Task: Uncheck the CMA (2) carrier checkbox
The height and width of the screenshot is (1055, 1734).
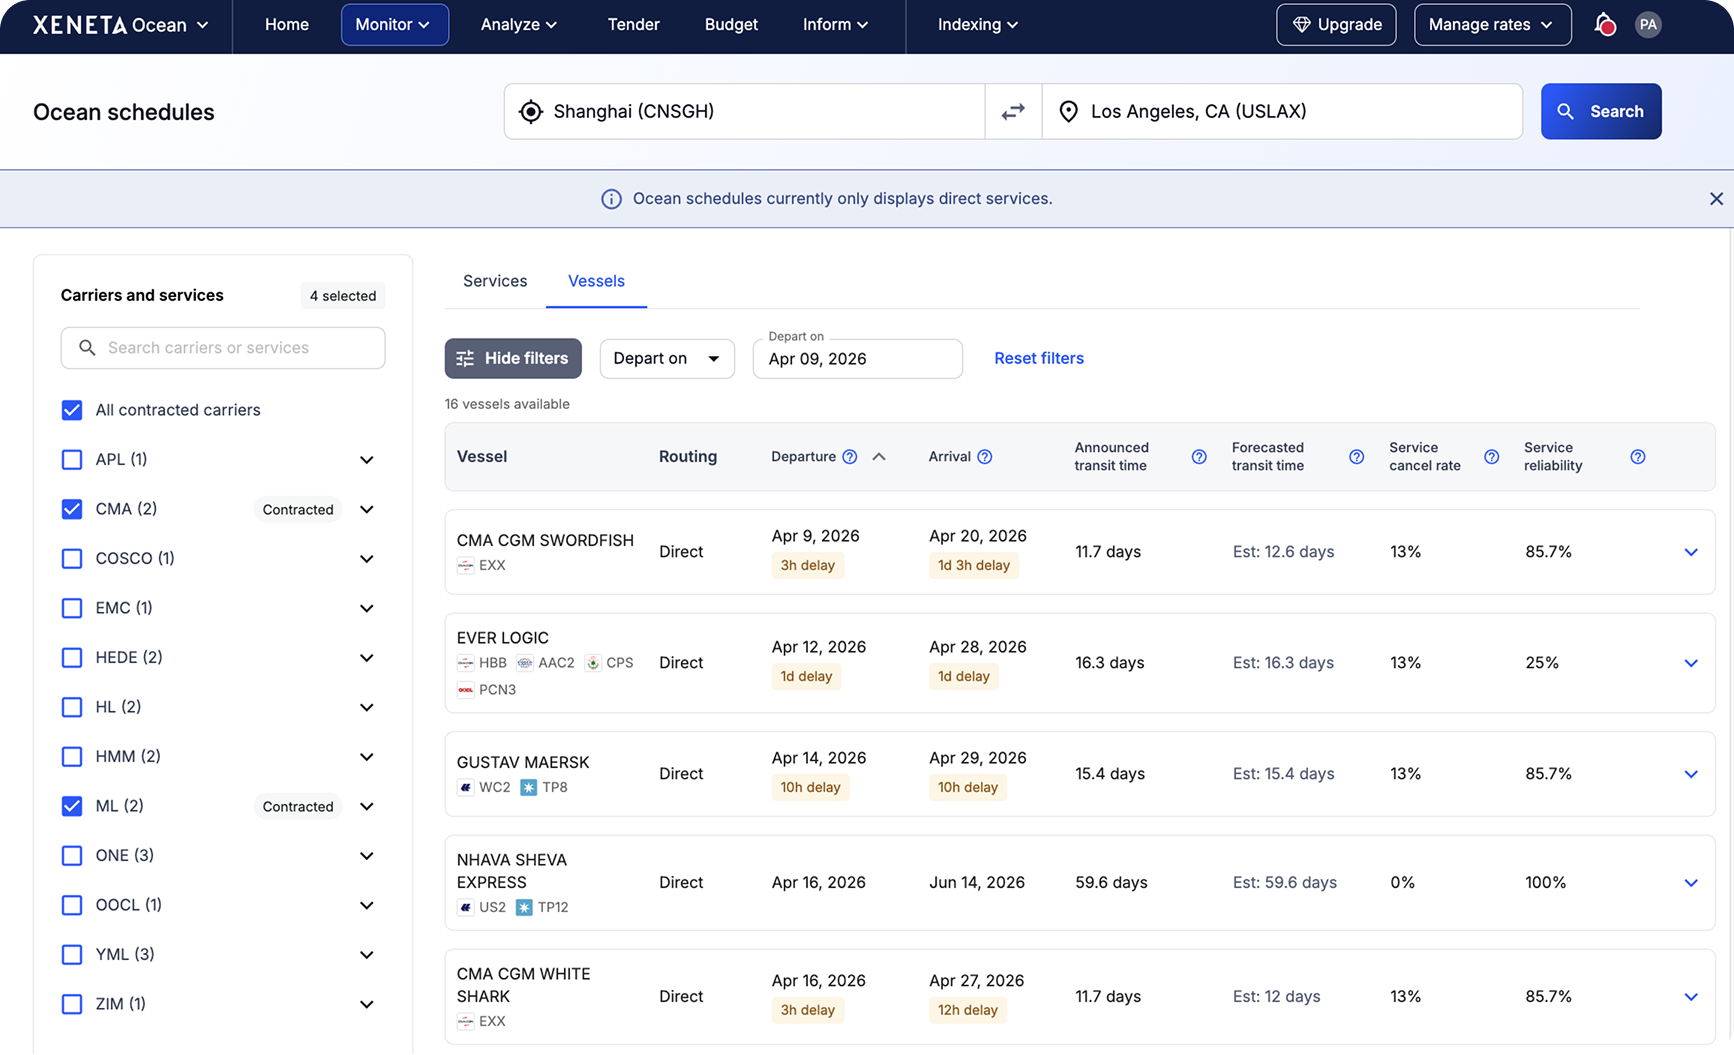Action: click(x=72, y=509)
